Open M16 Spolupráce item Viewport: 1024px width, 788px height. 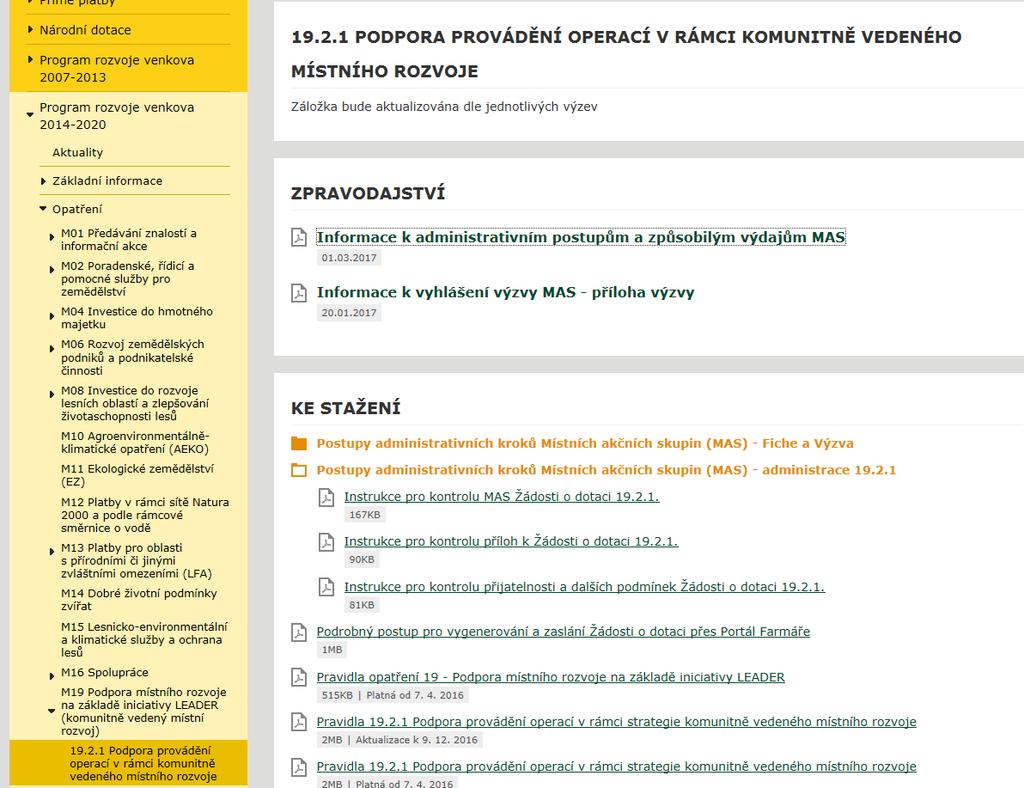(104, 672)
